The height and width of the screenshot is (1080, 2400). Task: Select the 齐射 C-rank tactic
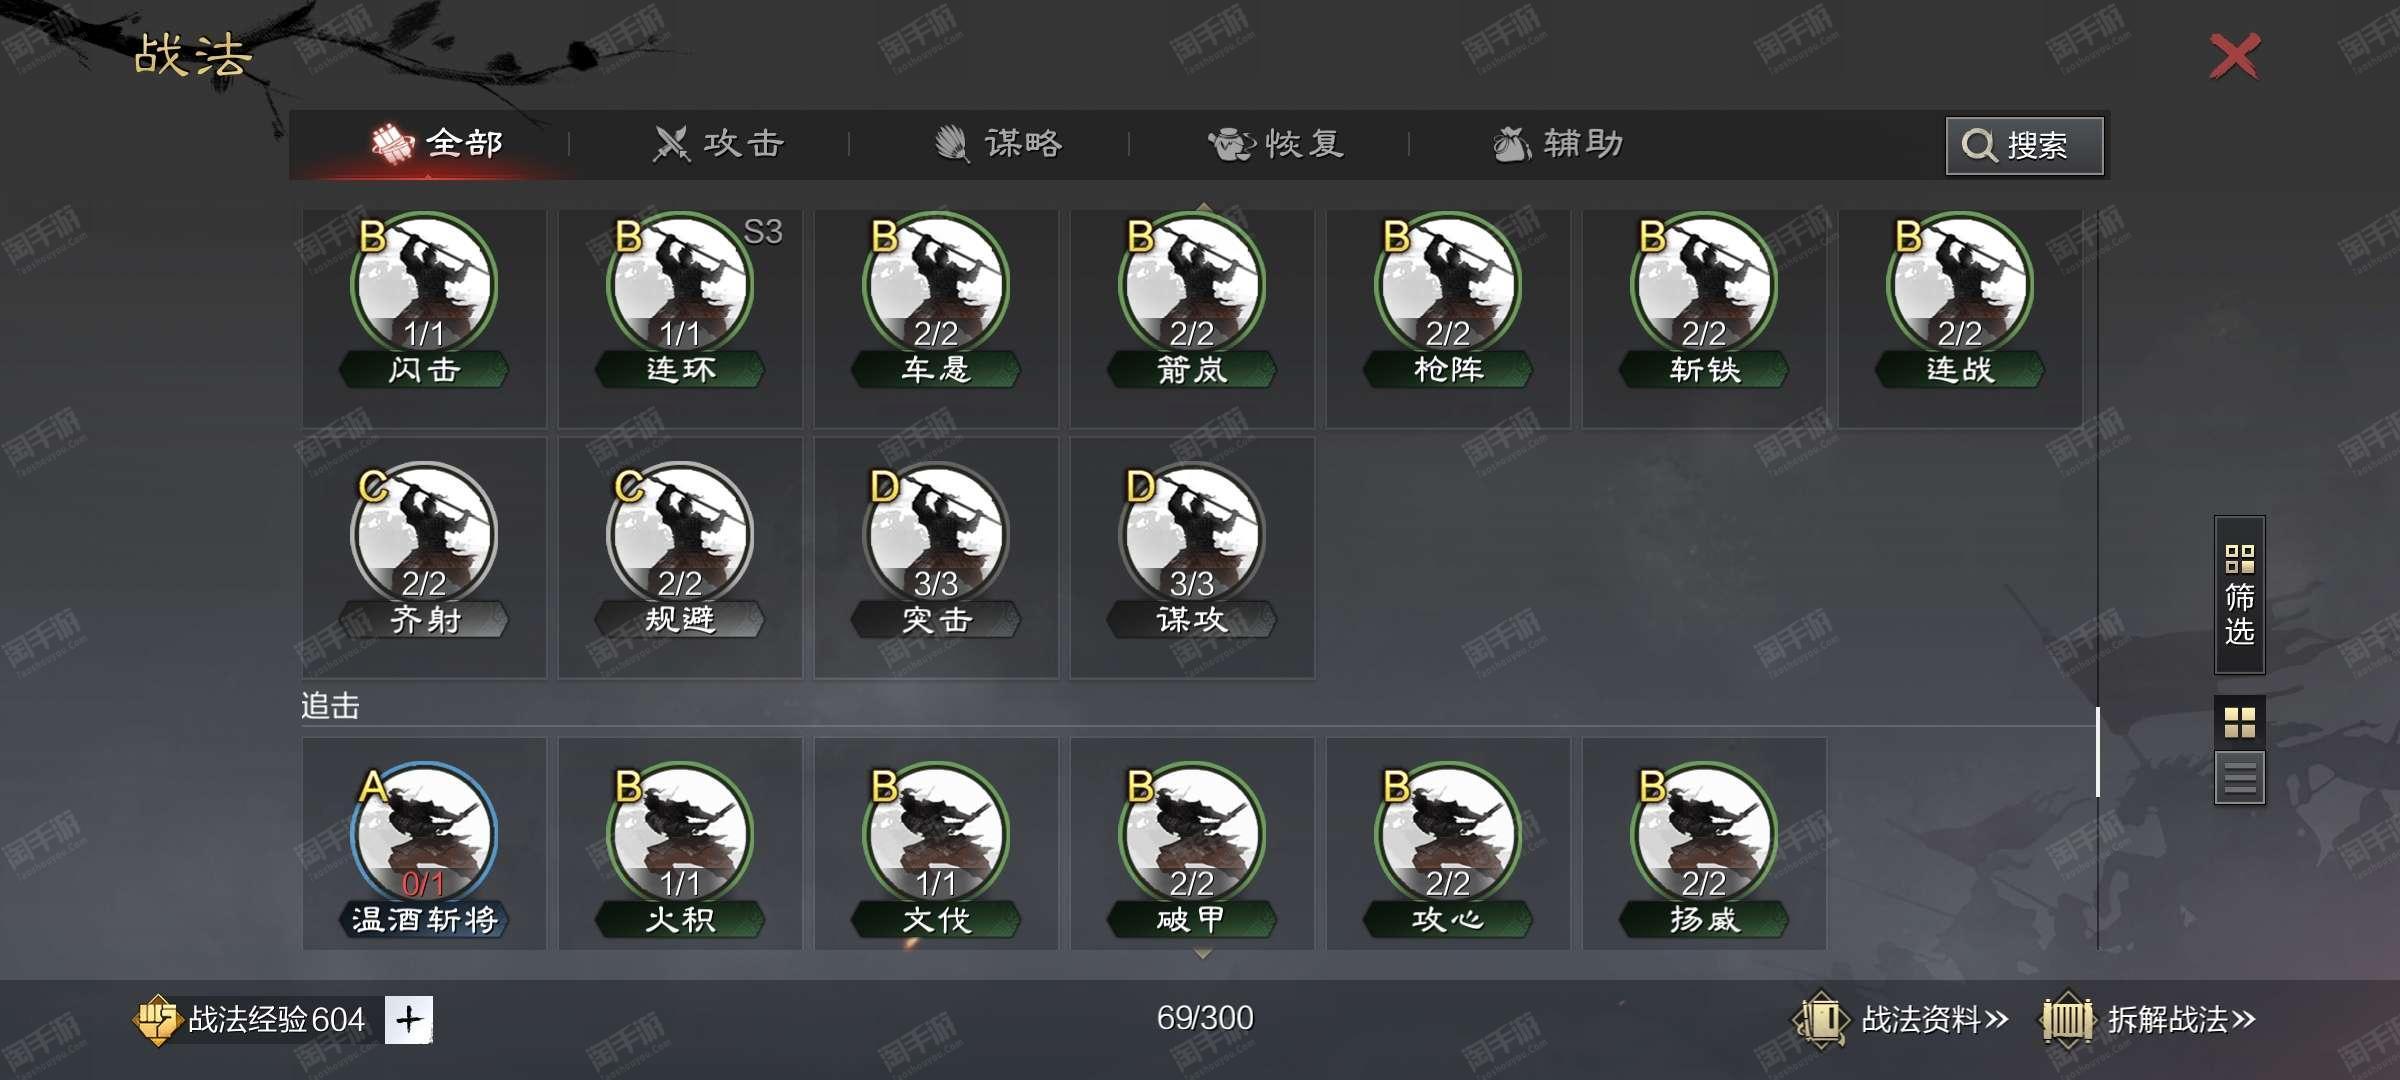pos(424,550)
